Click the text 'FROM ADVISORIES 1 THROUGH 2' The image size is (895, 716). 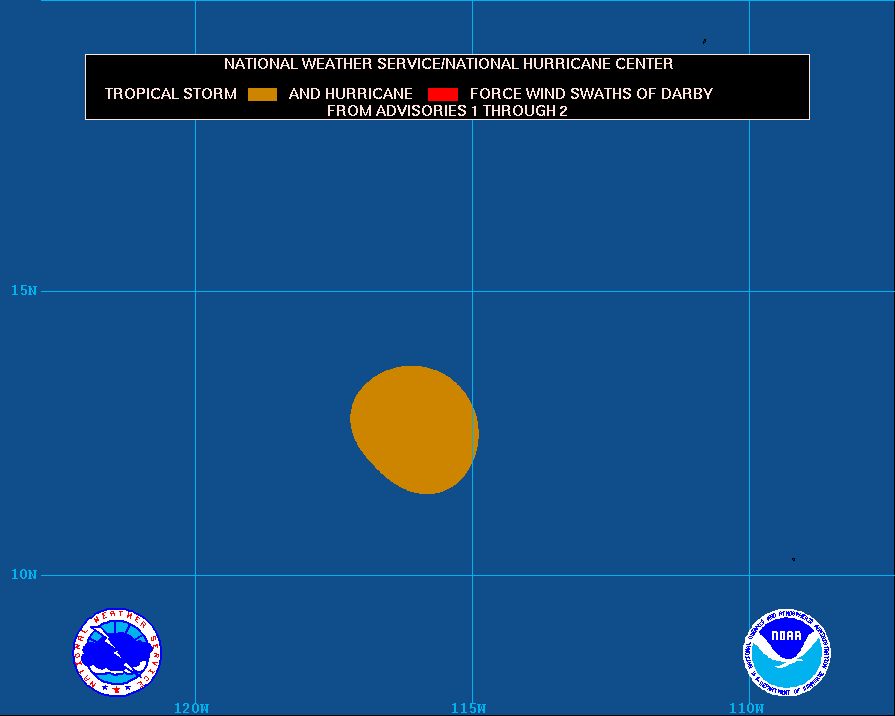click(x=447, y=111)
